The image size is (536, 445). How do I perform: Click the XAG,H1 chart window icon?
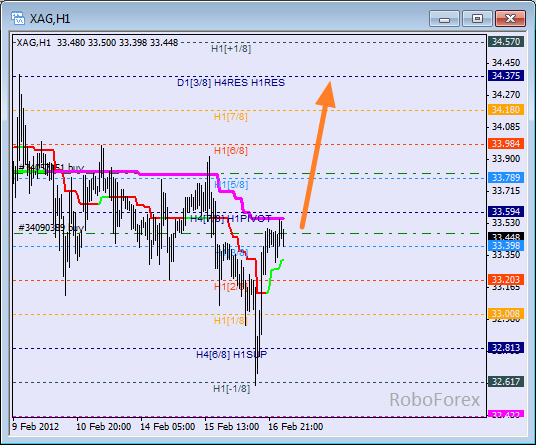tap(17, 18)
